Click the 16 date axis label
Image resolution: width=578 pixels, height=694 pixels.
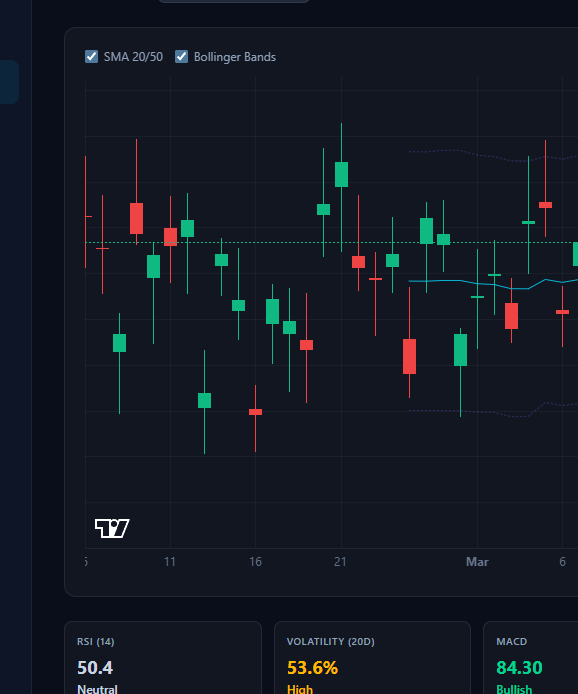[x=255, y=562]
